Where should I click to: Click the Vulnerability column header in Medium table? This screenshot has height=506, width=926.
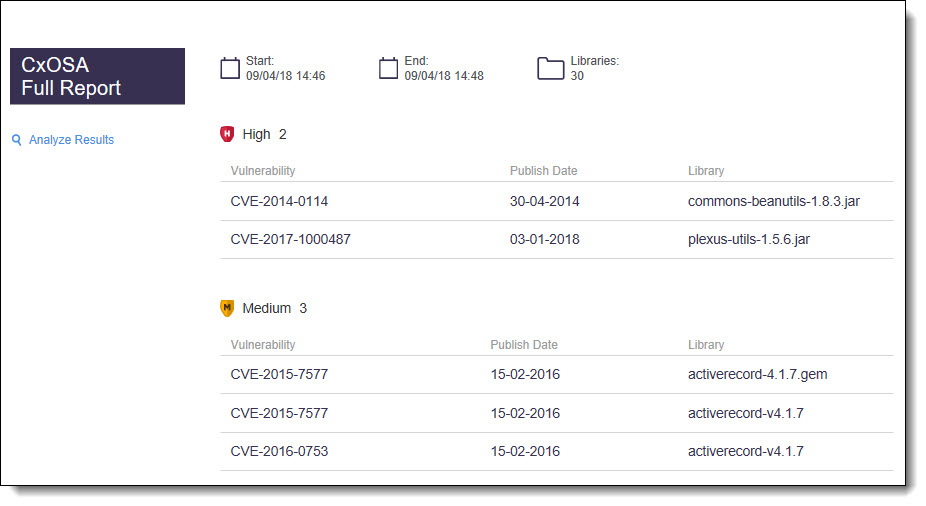(x=263, y=345)
